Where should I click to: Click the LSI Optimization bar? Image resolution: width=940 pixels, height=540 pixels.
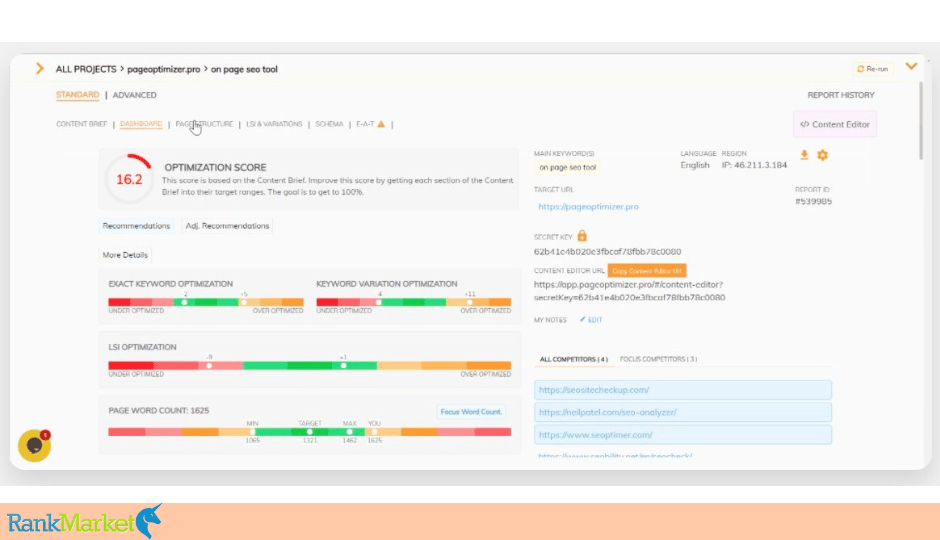tap(309, 365)
